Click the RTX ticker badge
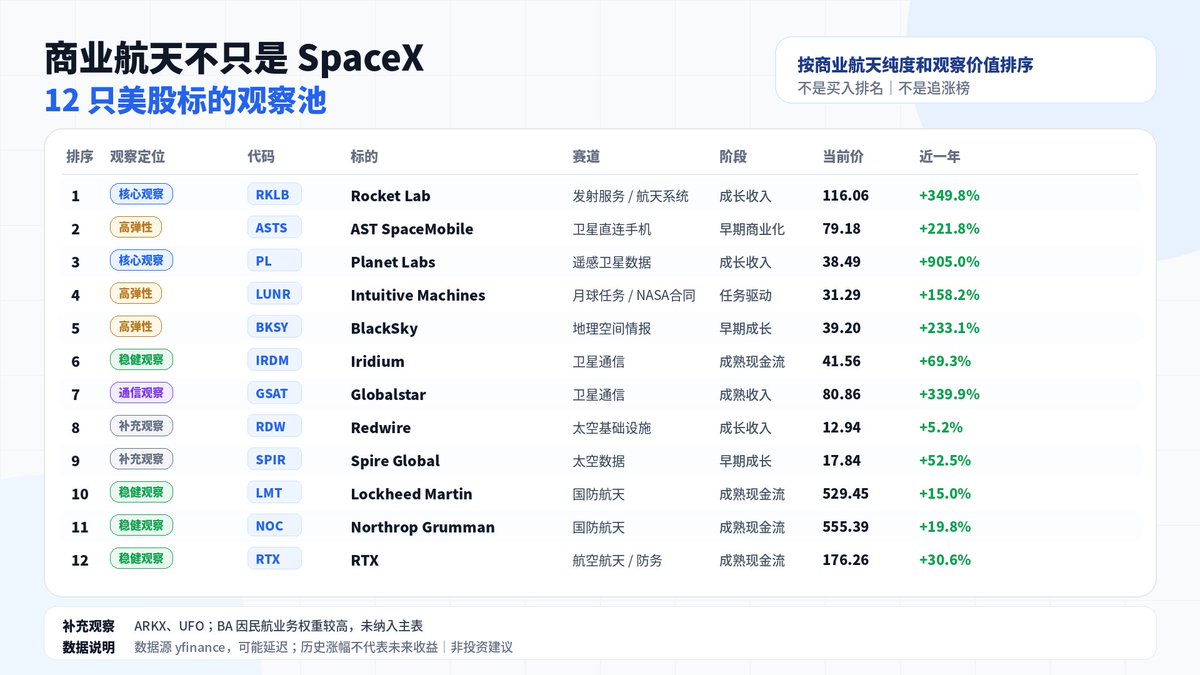1200x675 pixels. (274, 558)
